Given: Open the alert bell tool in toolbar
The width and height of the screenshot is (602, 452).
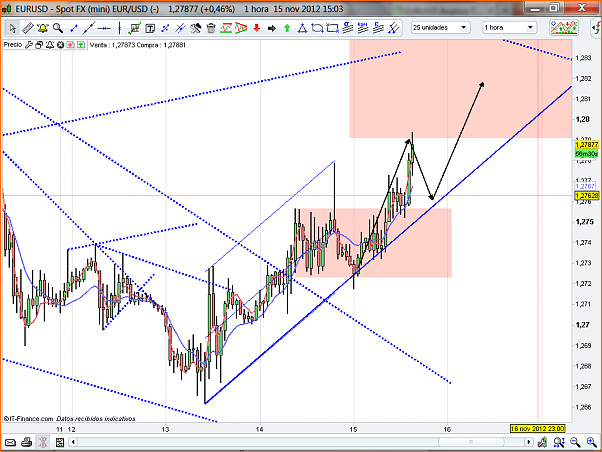Looking at the screenshot, I should [43, 28].
